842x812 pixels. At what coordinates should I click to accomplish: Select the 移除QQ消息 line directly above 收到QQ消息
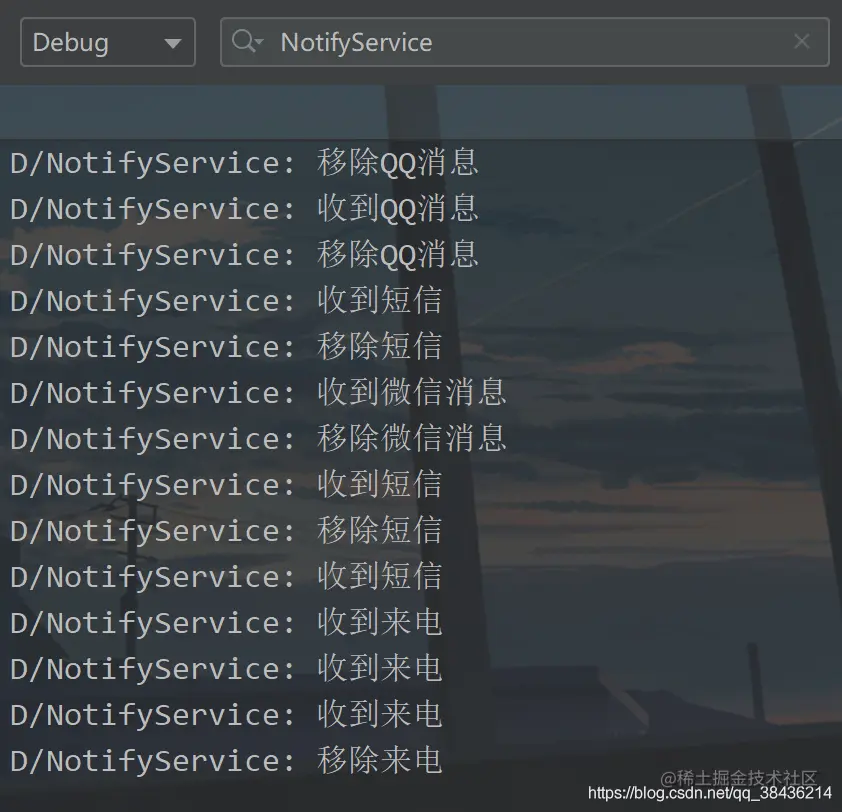coord(244,163)
